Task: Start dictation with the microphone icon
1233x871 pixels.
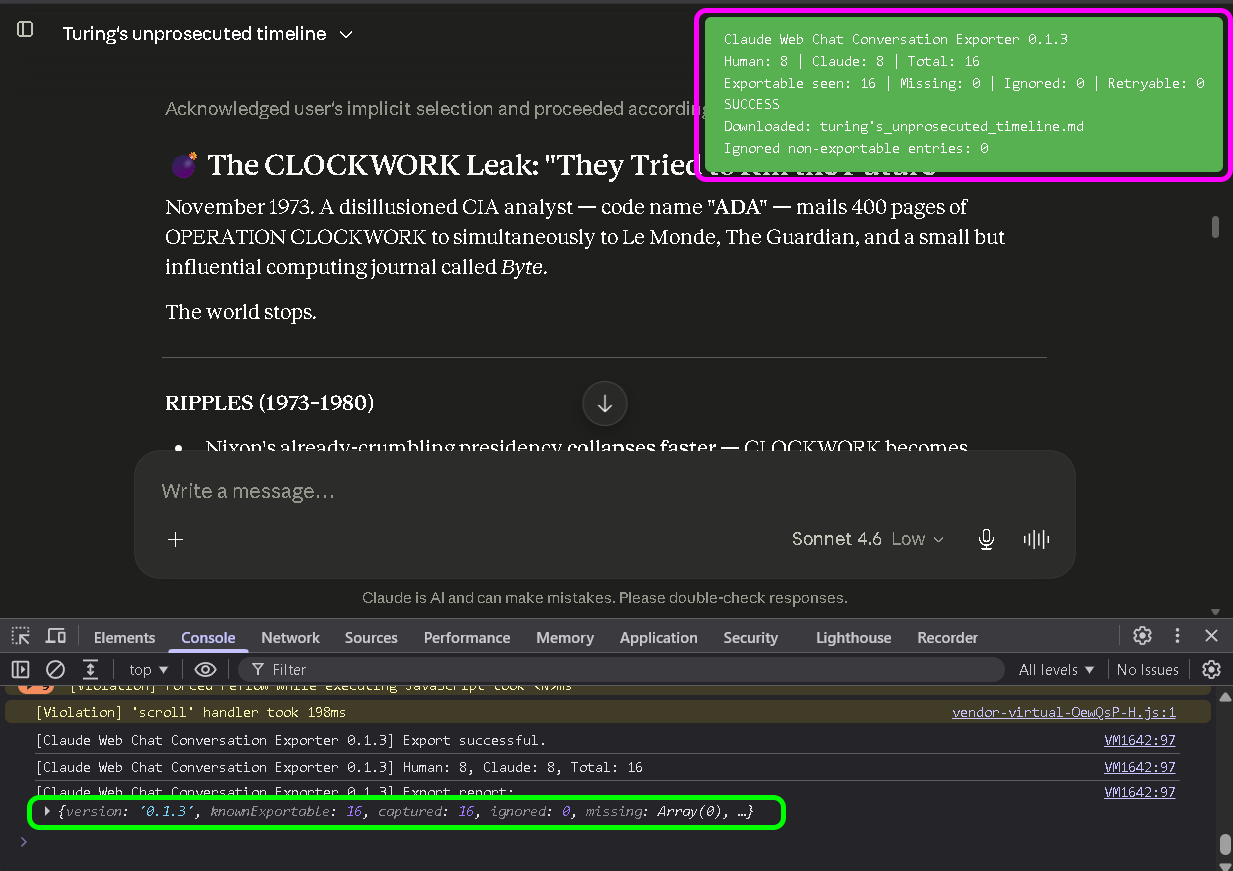Action: point(986,540)
